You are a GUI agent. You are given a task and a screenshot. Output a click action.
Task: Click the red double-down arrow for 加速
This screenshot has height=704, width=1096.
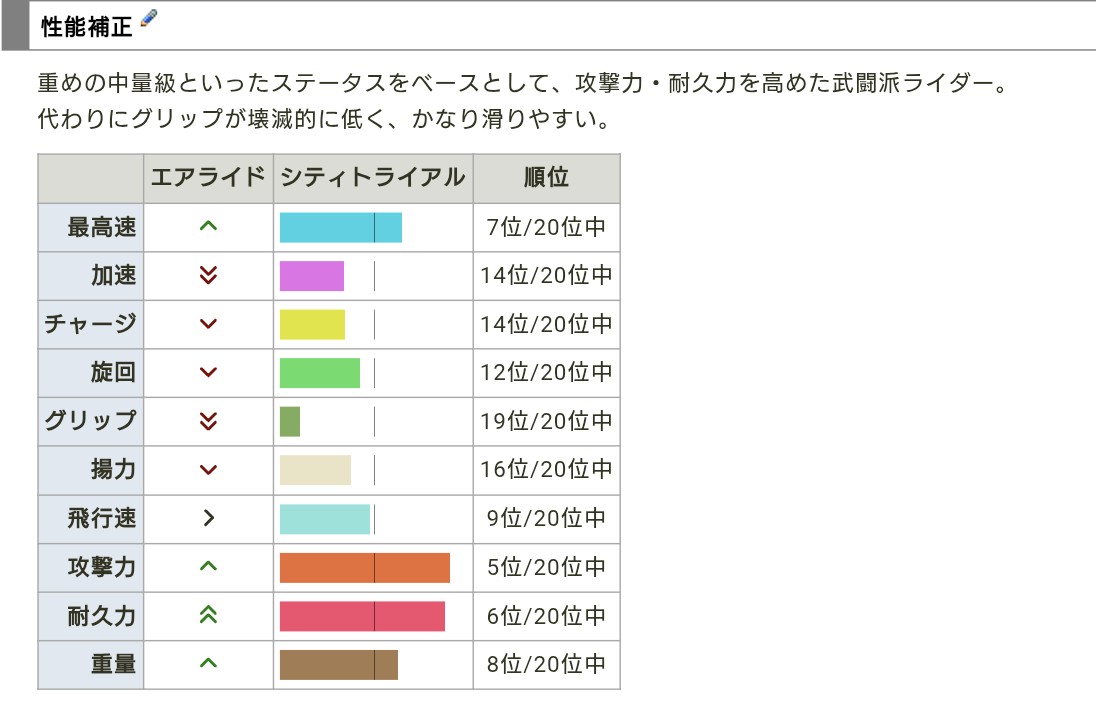coord(208,276)
